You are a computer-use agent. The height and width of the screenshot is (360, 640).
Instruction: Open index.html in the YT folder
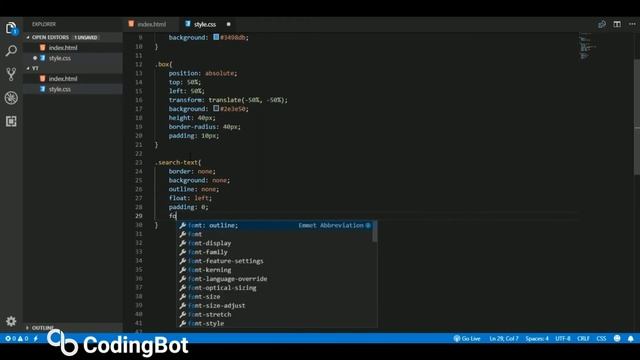coord(63,79)
